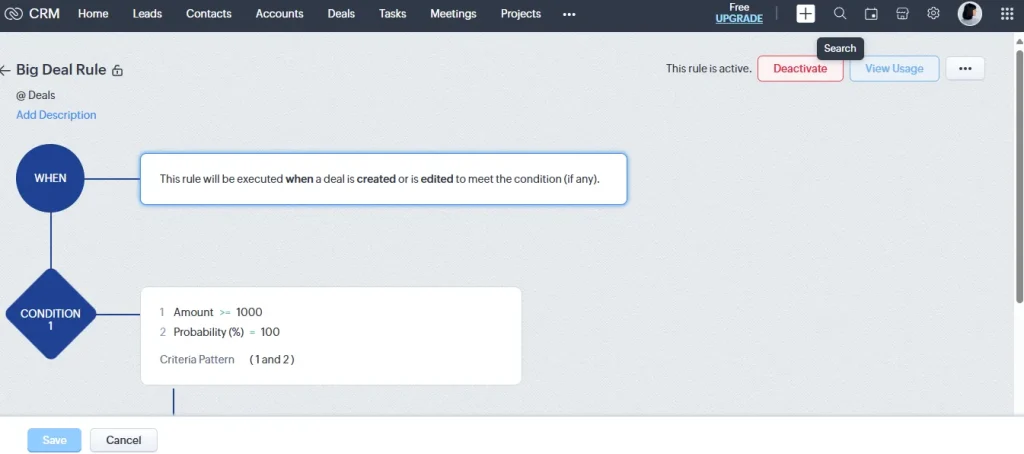Click the Probability (%) = 100 criterion

click(x=219, y=332)
